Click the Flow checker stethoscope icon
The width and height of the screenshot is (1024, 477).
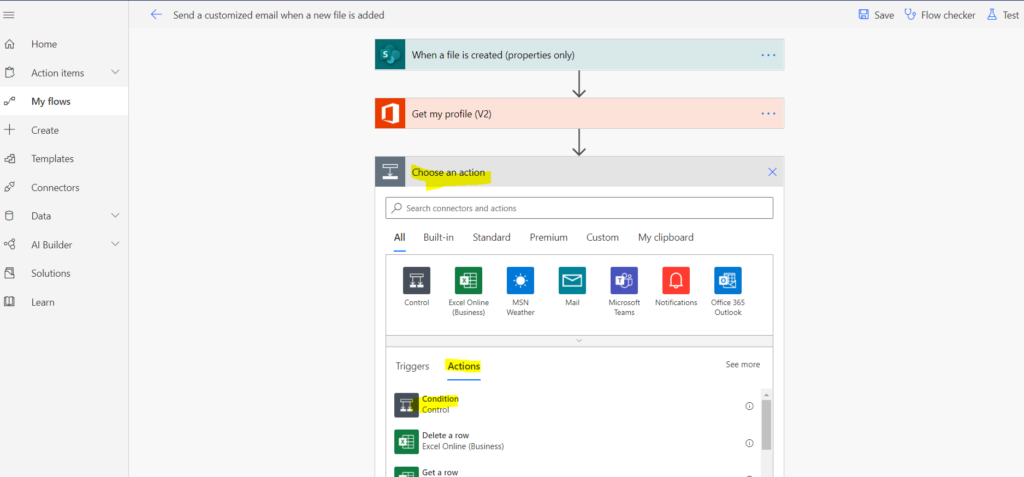tap(910, 14)
